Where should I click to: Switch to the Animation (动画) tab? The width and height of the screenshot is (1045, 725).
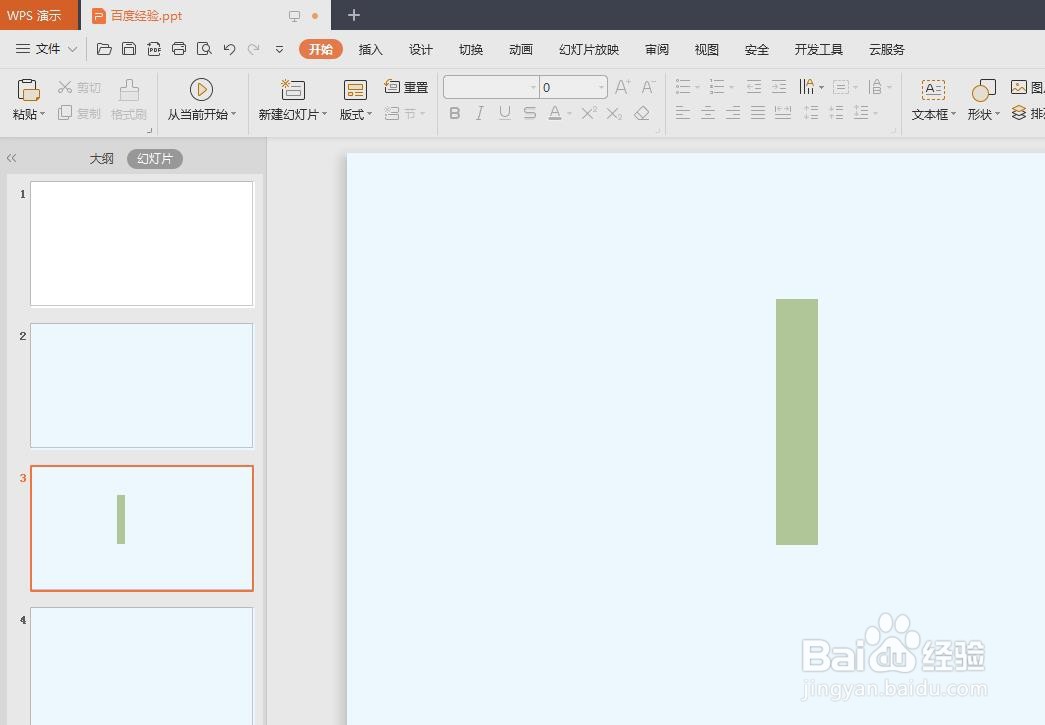[521, 49]
